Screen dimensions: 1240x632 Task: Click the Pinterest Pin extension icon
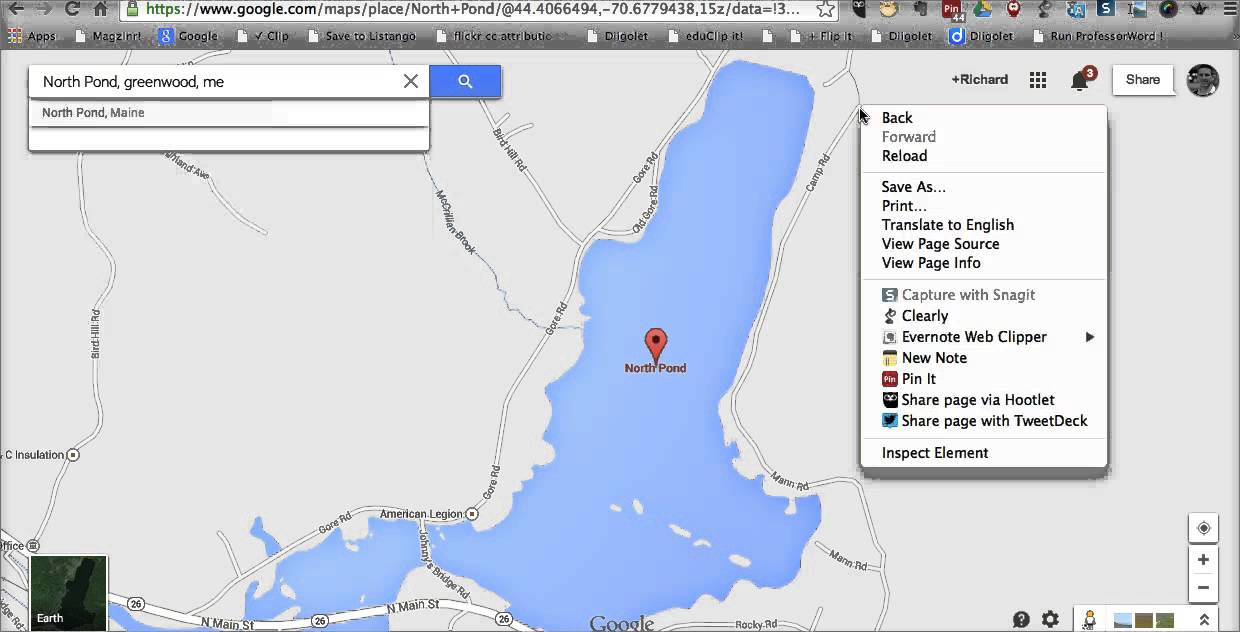click(952, 10)
